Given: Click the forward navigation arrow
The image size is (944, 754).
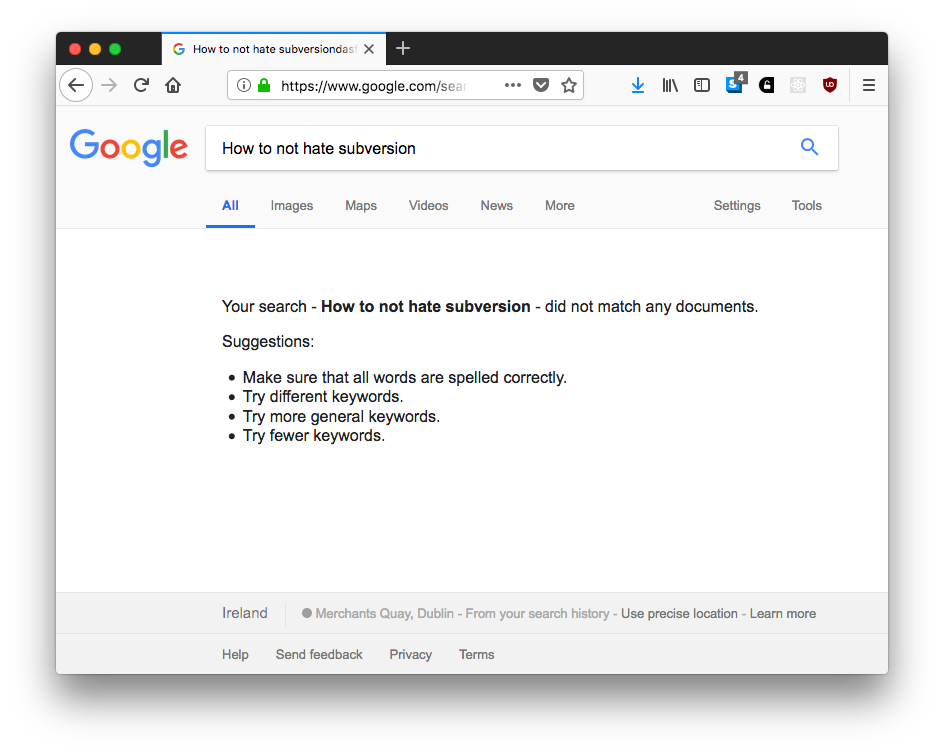Looking at the screenshot, I should tap(109, 86).
